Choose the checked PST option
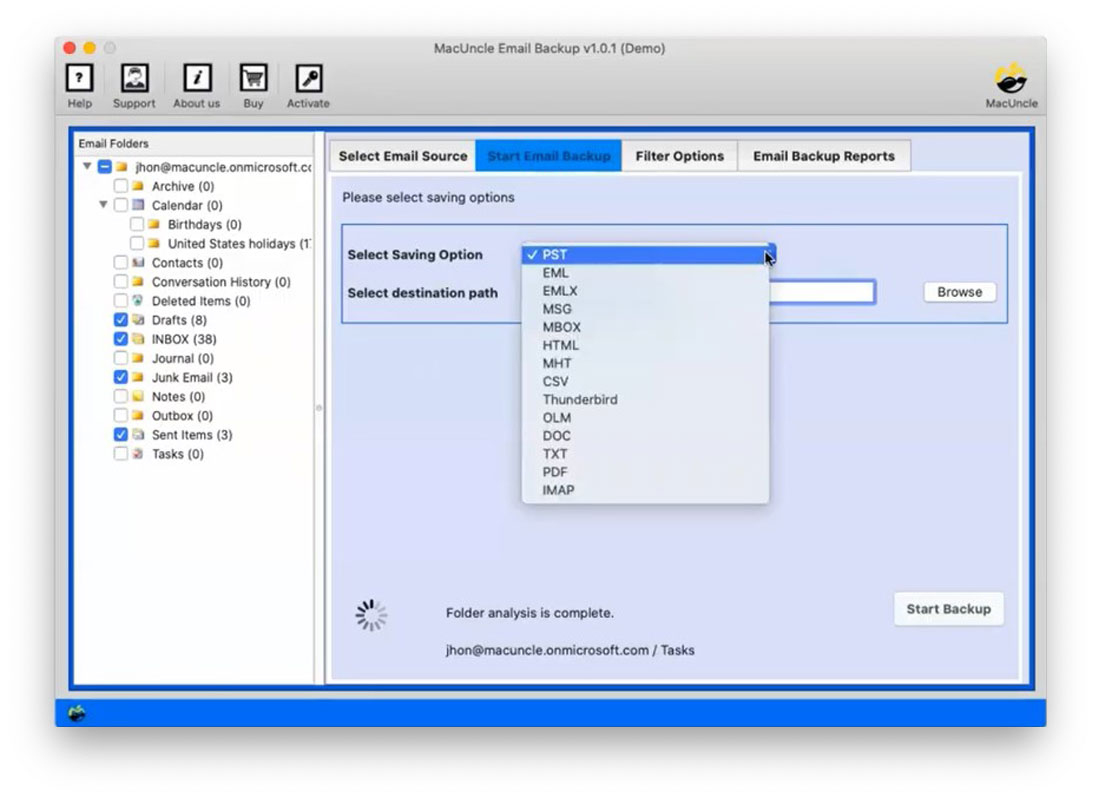Image resolution: width=1096 pixels, height=799 pixels. (x=645, y=254)
